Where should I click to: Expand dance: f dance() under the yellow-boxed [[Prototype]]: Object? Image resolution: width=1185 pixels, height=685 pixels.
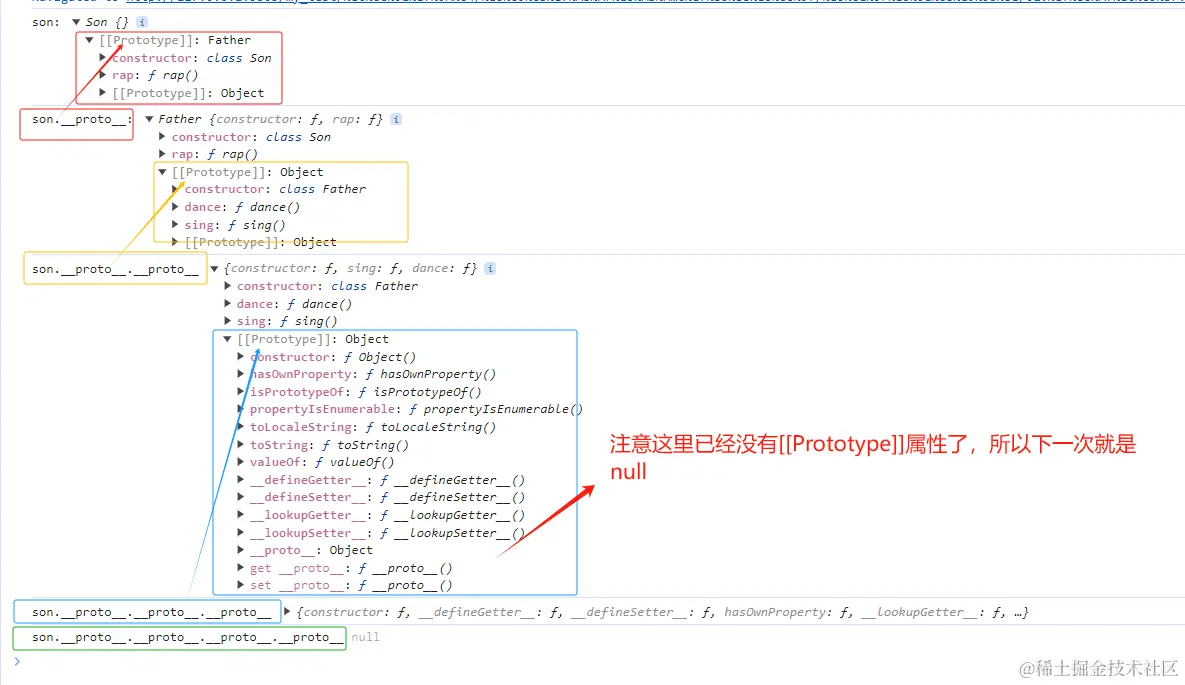coord(175,206)
